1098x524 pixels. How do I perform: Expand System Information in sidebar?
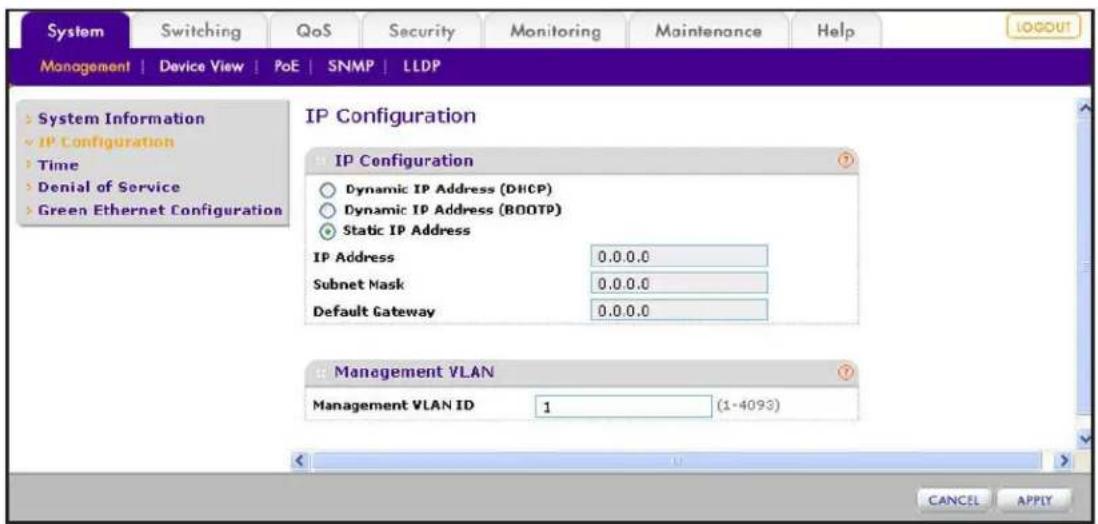[121, 118]
